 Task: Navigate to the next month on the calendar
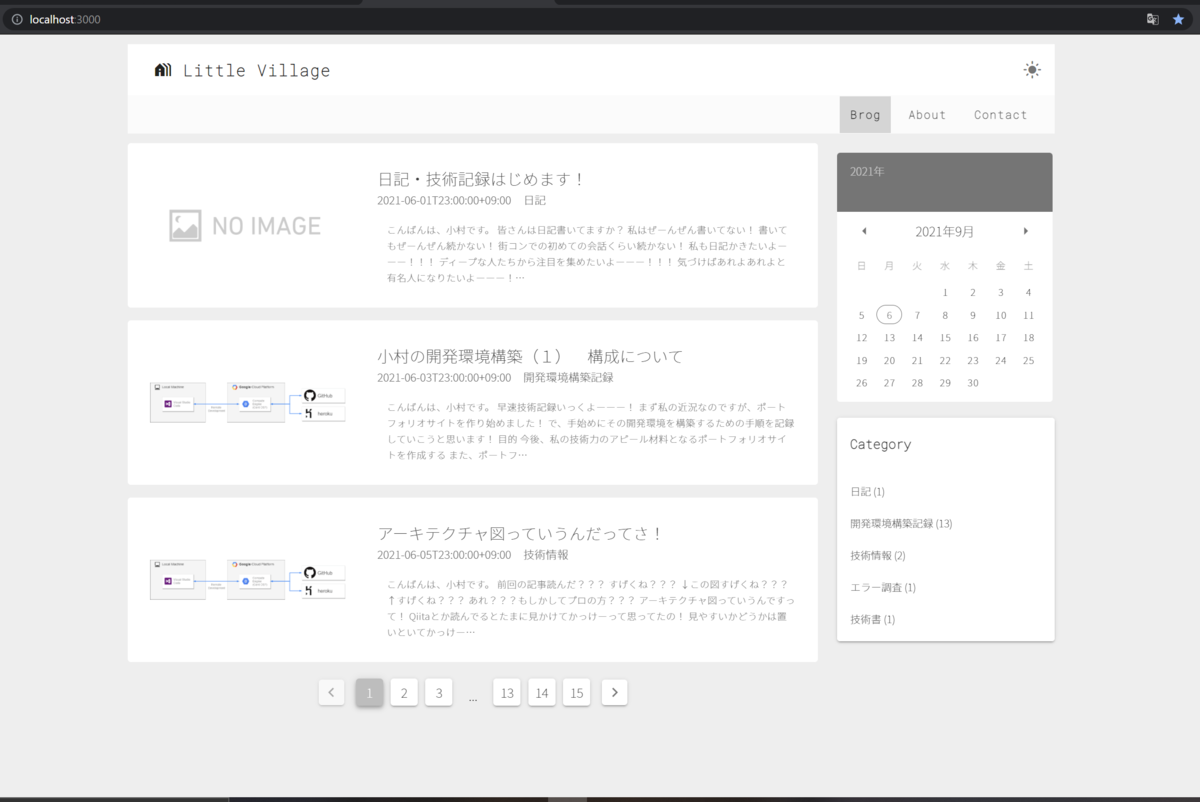1026,231
